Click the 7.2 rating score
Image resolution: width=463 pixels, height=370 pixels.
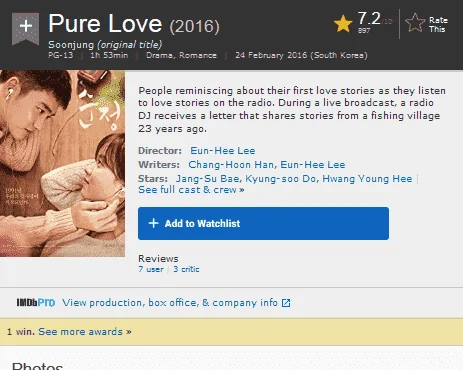click(369, 19)
